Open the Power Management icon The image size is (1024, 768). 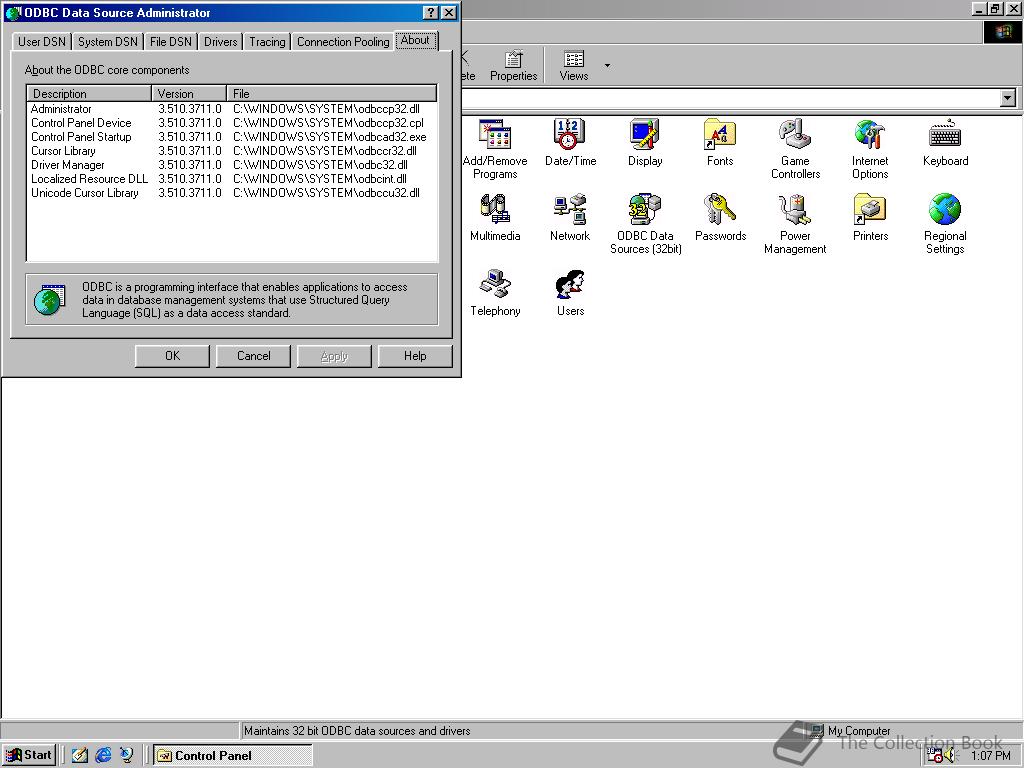tap(795, 223)
